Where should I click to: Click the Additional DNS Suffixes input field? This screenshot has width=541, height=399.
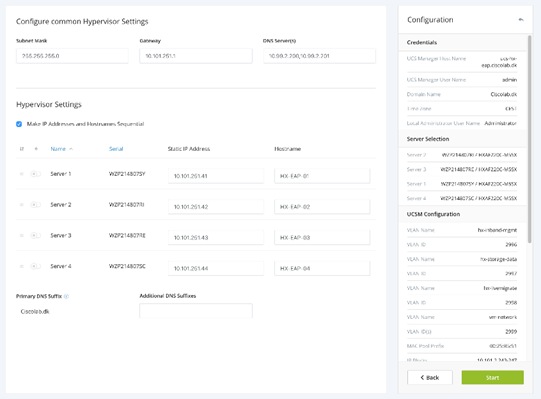[196, 311]
